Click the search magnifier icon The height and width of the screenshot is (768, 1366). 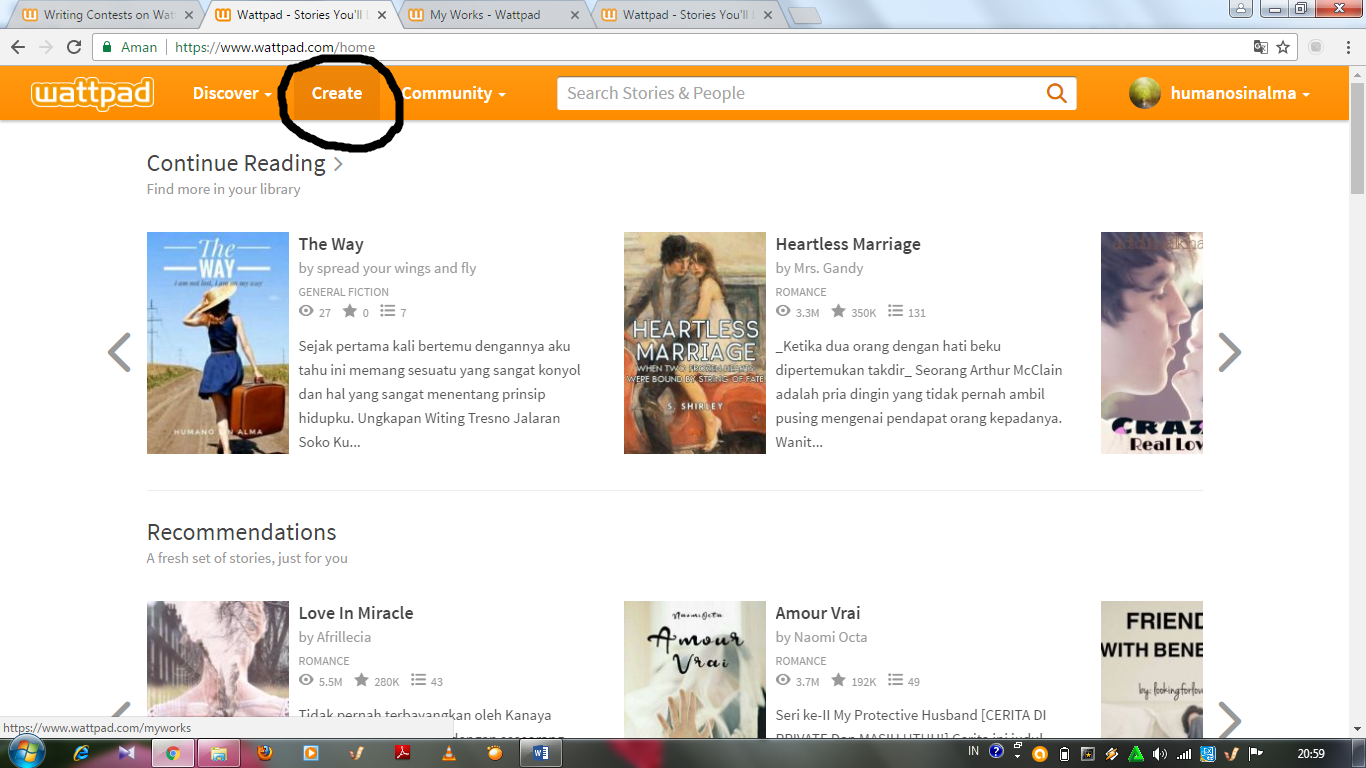1056,93
